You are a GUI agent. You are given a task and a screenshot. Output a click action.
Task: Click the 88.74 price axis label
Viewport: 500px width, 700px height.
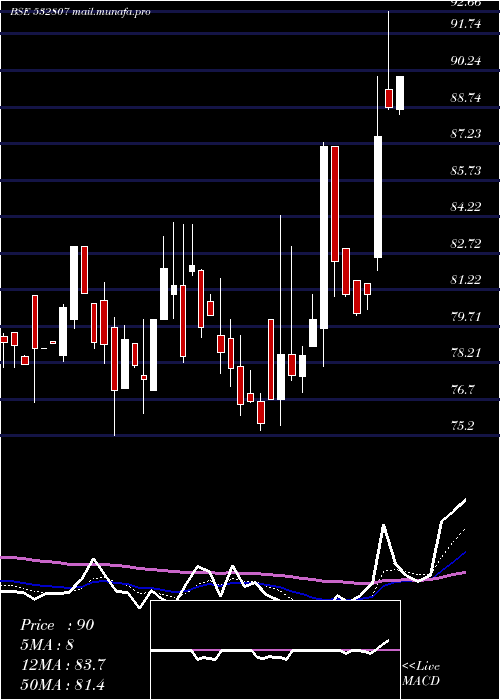click(x=466, y=97)
